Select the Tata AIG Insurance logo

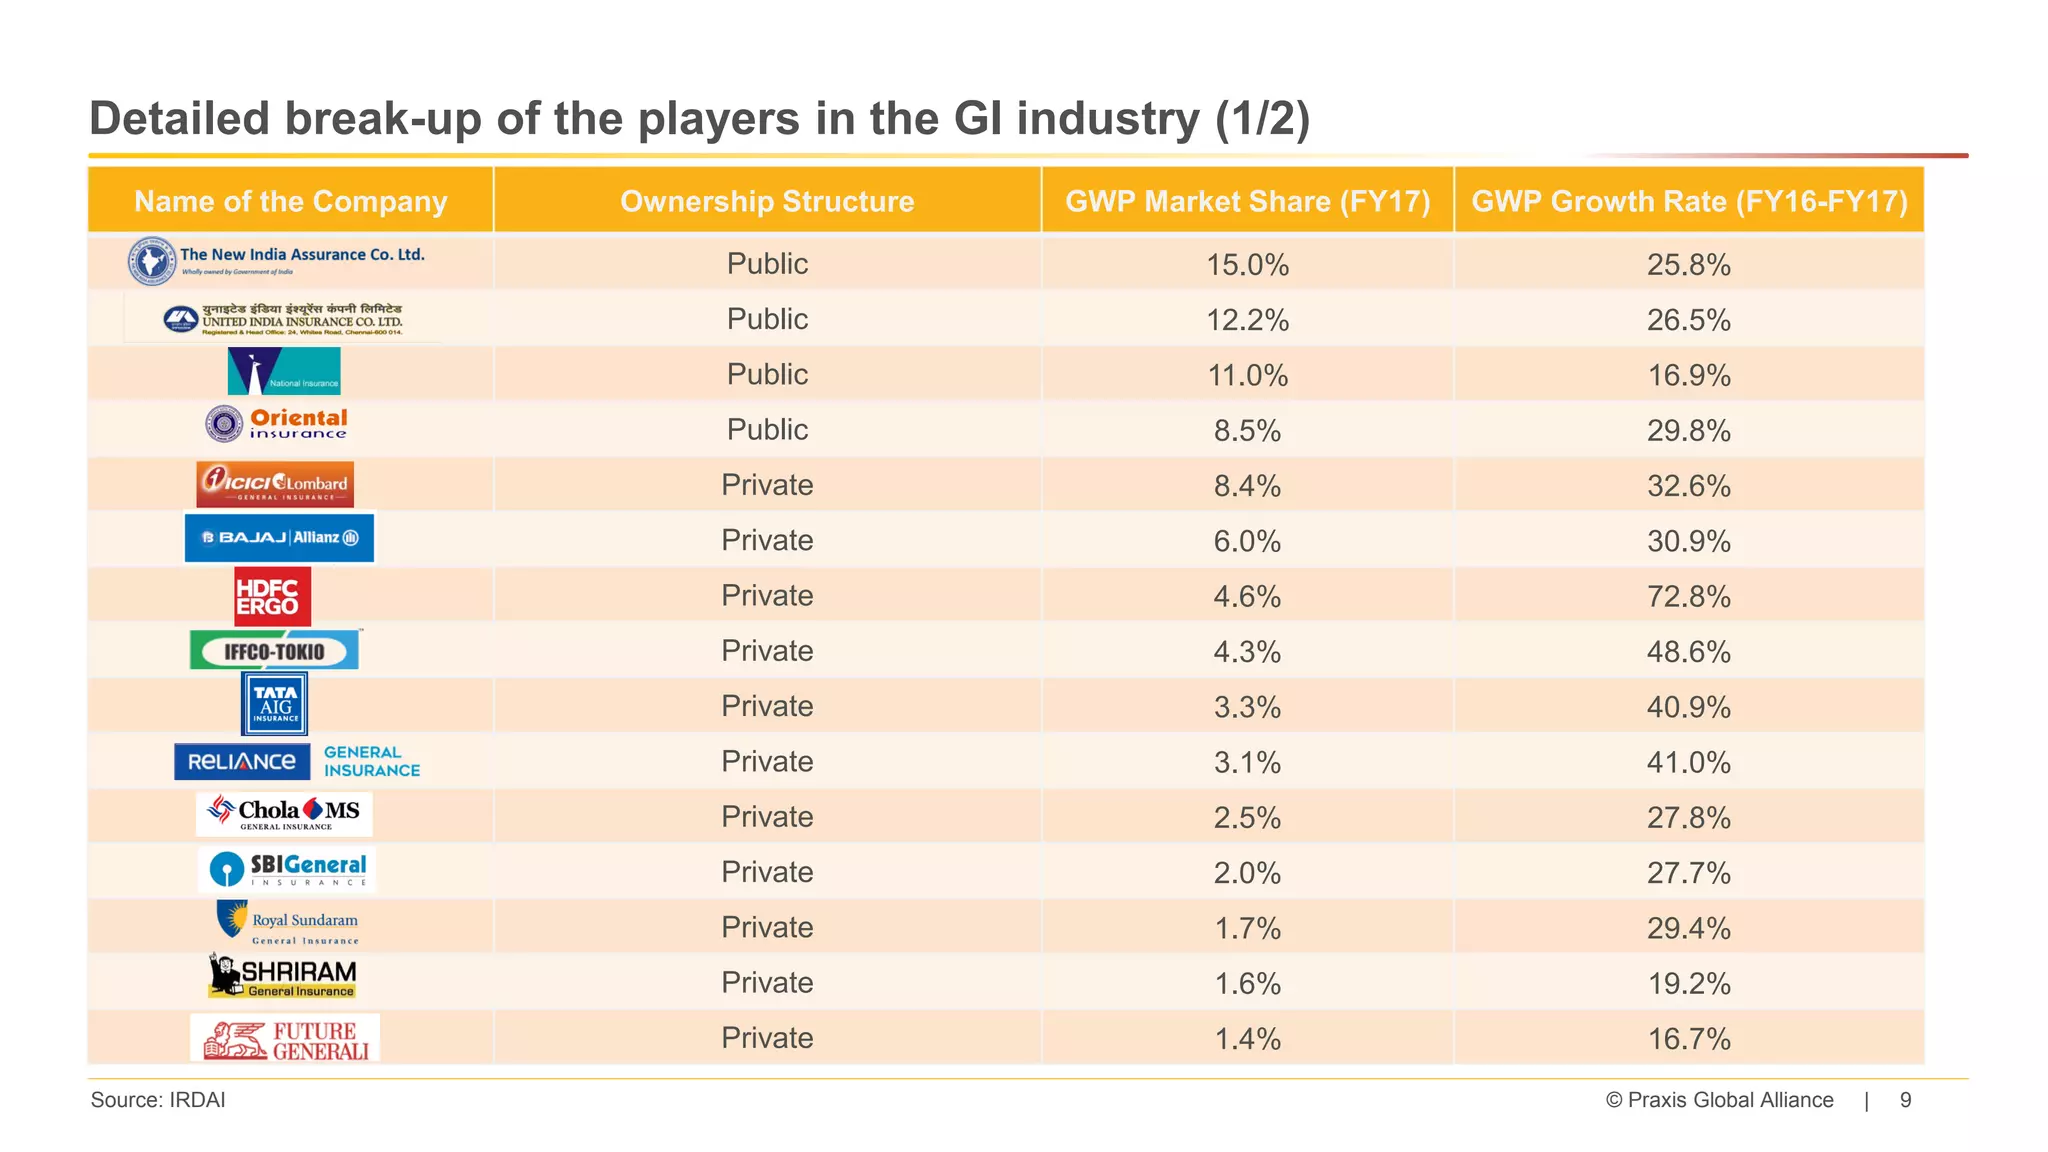(x=275, y=704)
